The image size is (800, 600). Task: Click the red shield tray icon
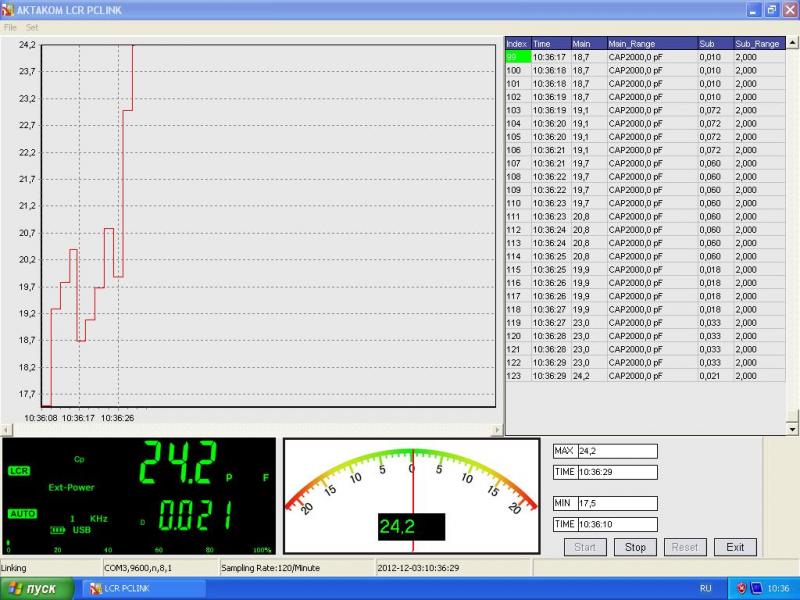[741, 588]
